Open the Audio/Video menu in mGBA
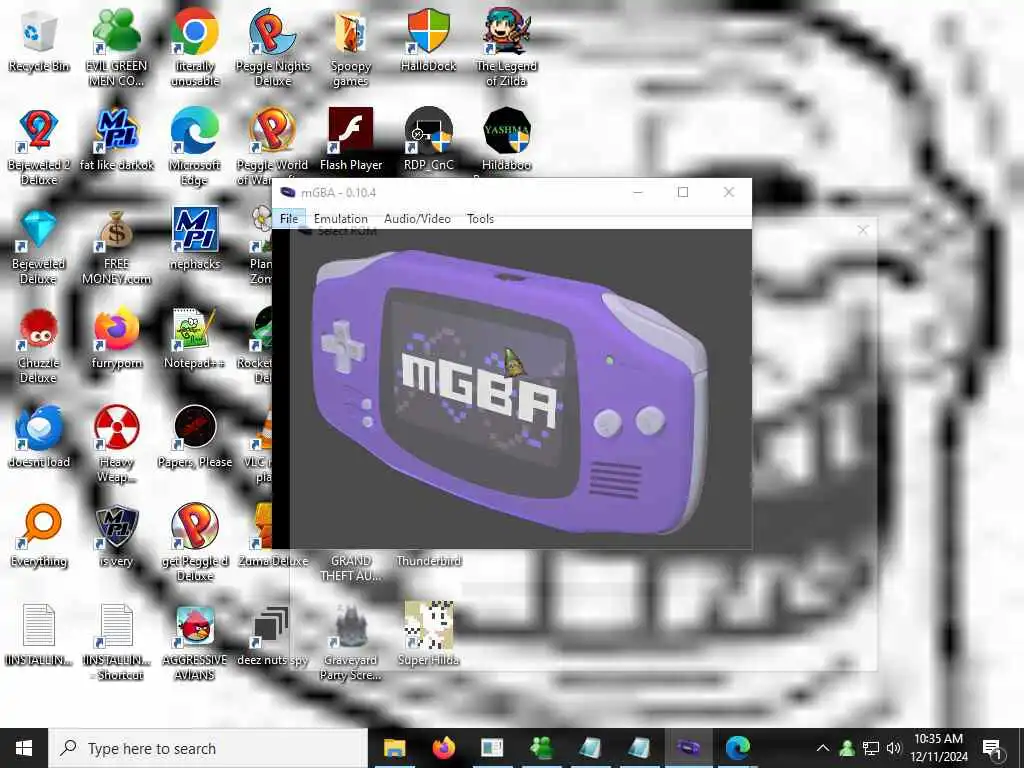The width and height of the screenshot is (1024, 768). [x=417, y=219]
